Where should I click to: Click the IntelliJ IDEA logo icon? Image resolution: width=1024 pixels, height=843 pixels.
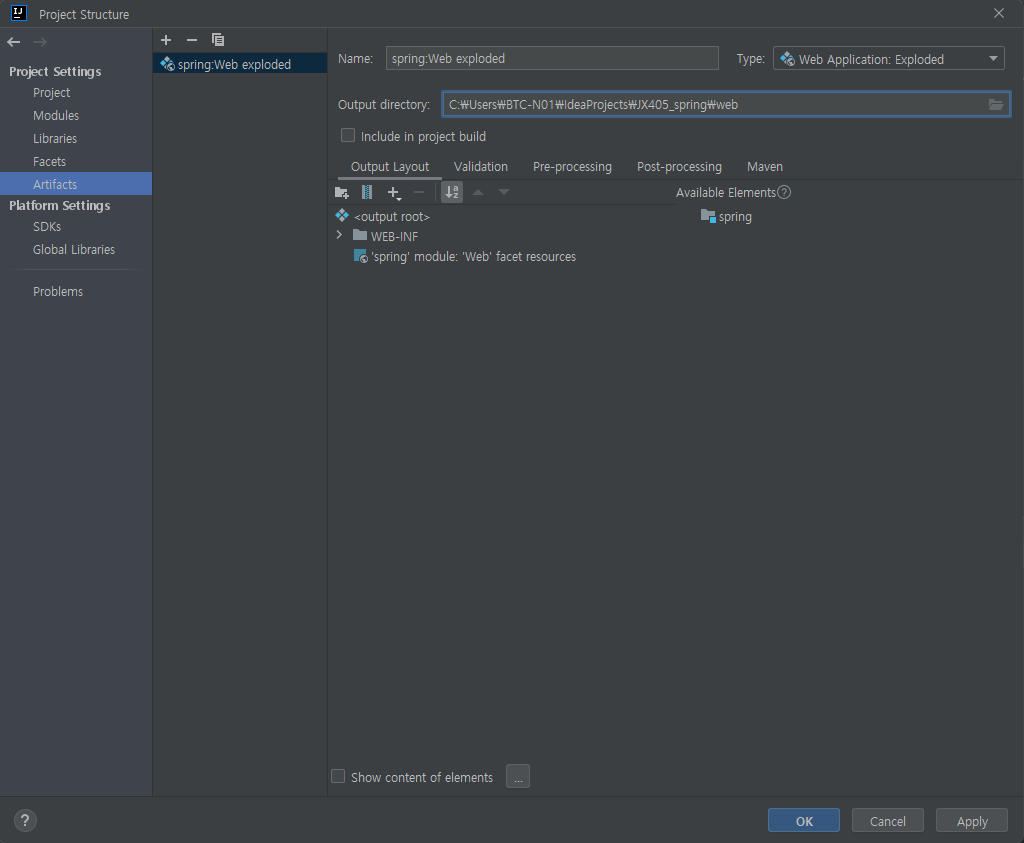[19, 13]
